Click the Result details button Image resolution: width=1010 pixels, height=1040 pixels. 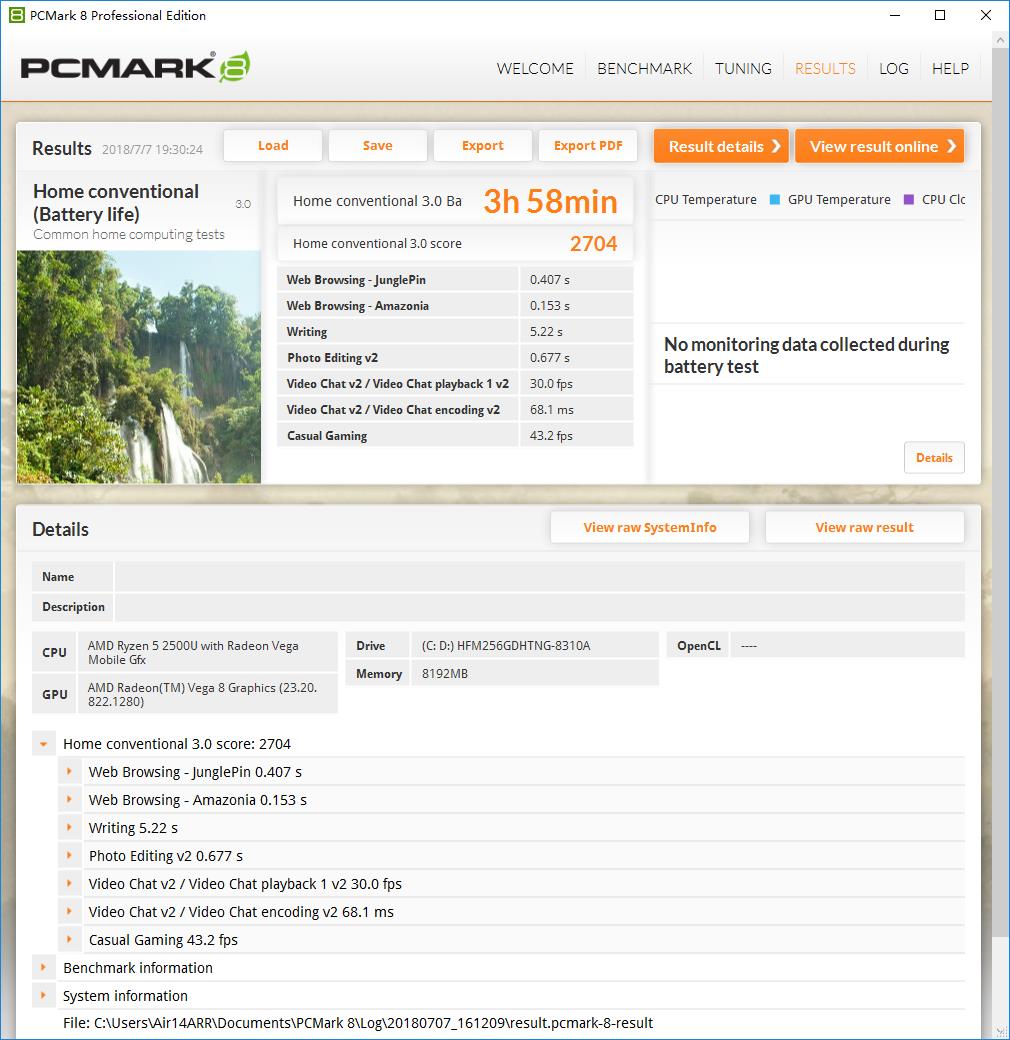pos(721,146)
